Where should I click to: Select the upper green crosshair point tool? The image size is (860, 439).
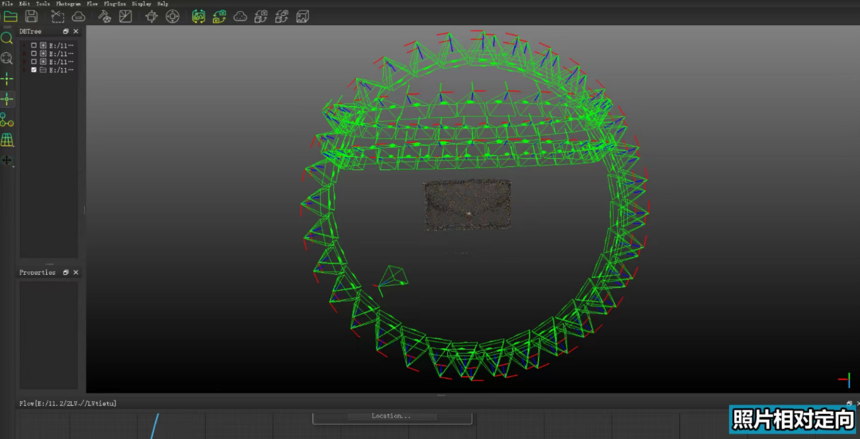click(7, 79)
